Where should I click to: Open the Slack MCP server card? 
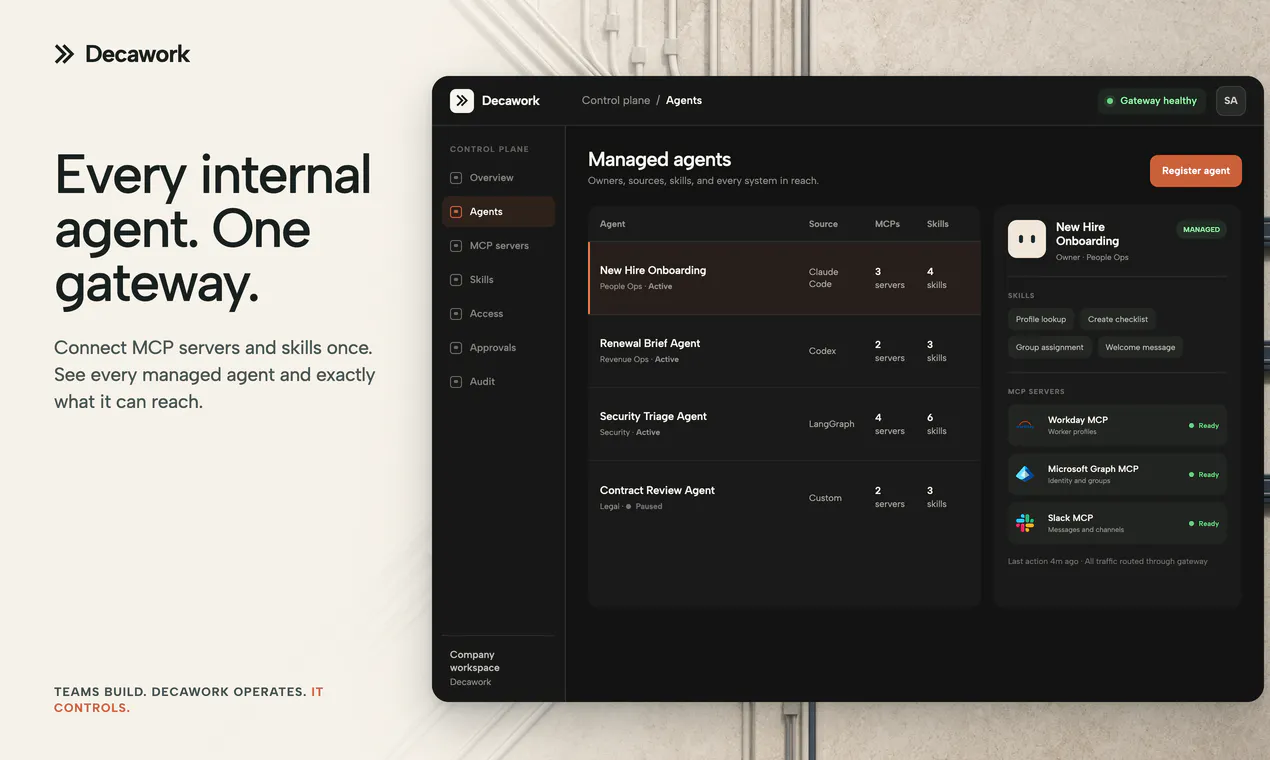tap(1117, 523)
